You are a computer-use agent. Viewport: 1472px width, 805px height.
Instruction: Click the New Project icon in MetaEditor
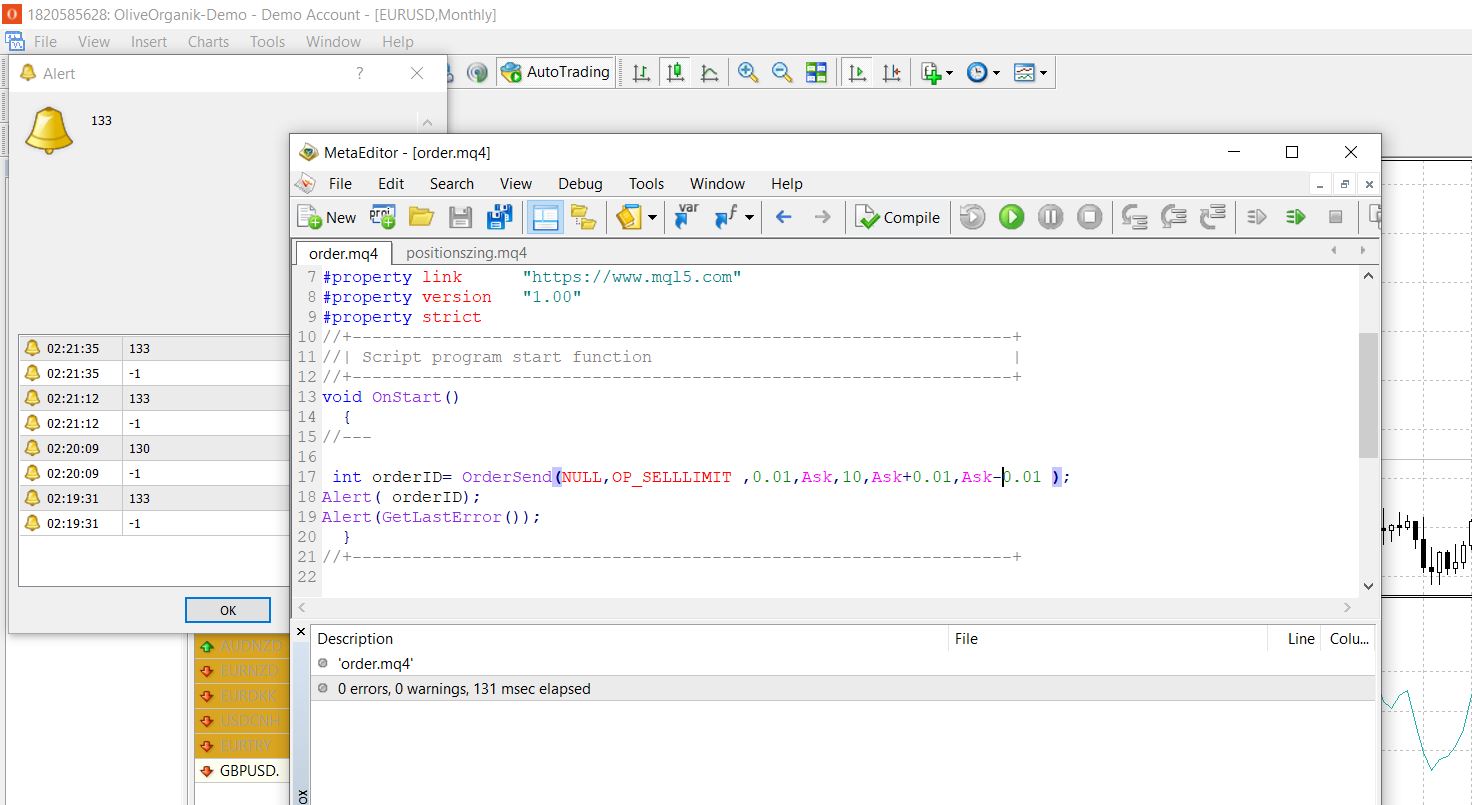382,217
